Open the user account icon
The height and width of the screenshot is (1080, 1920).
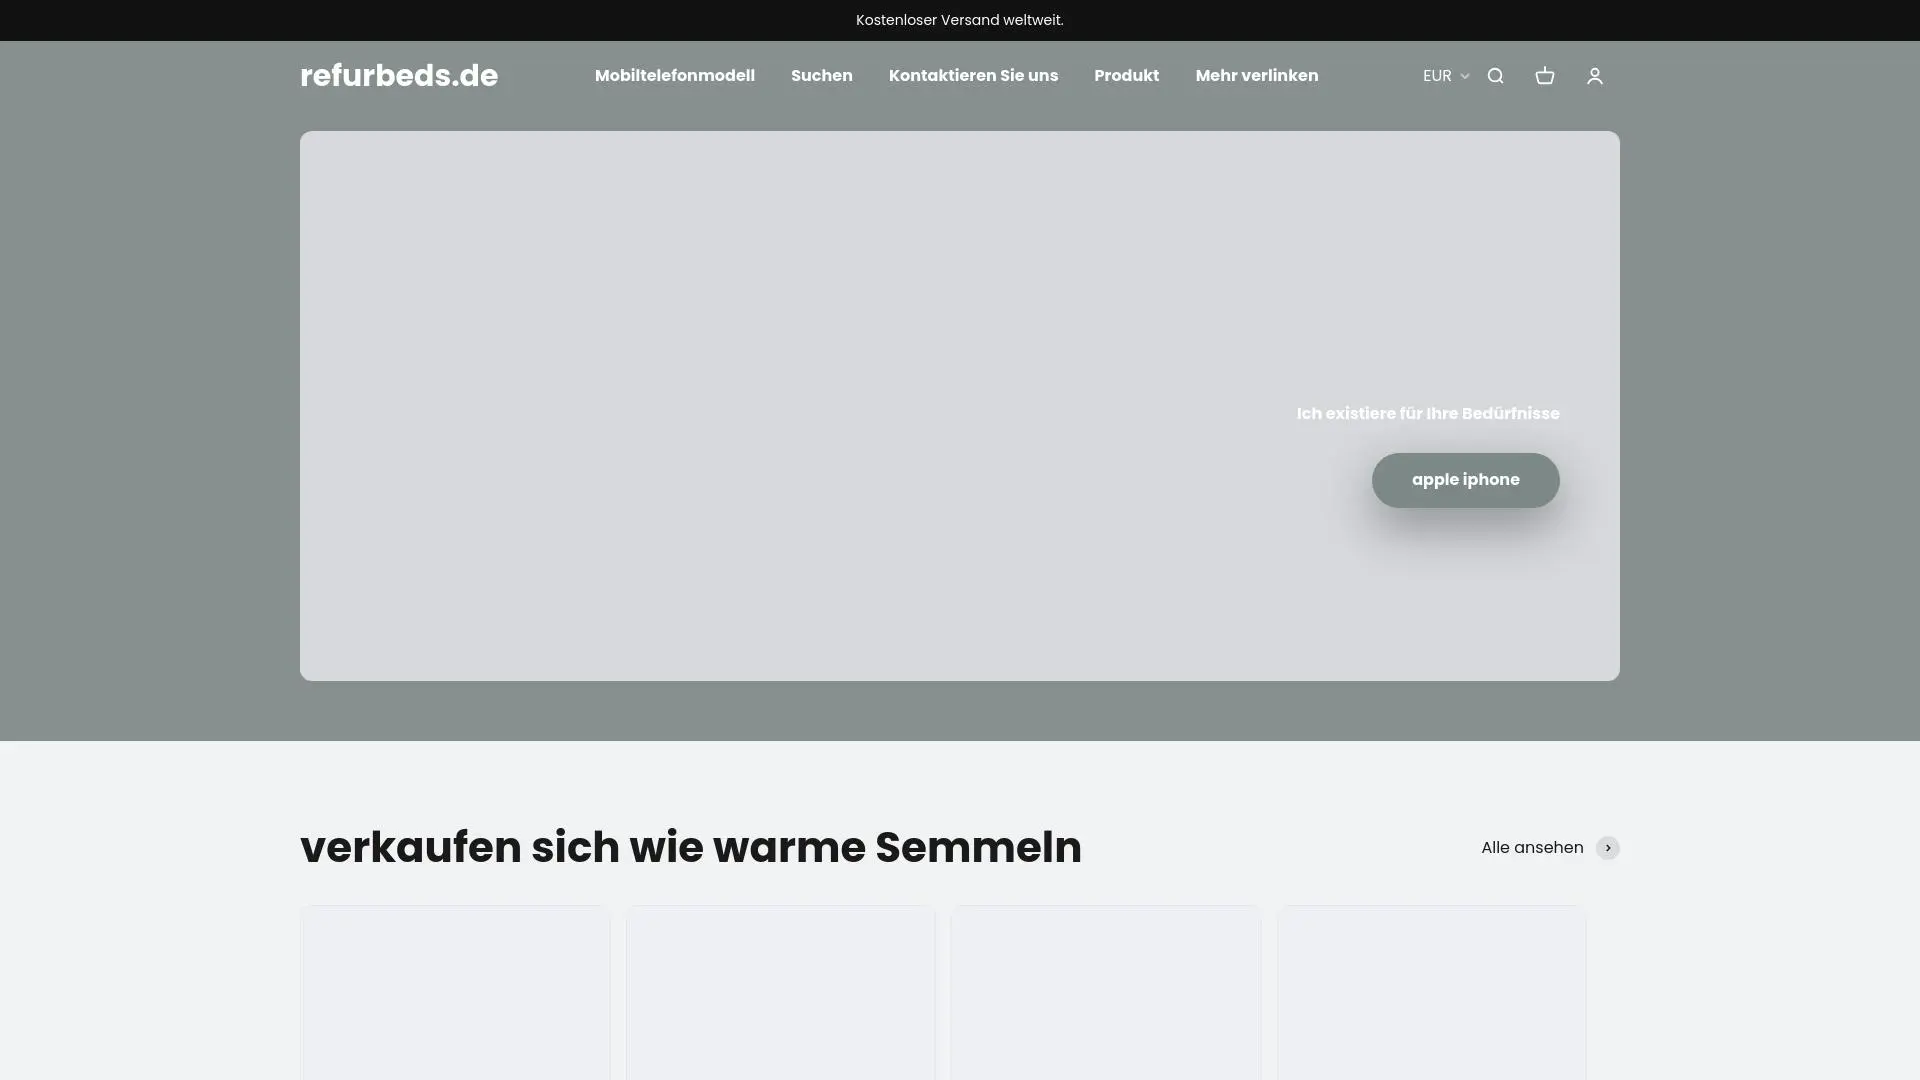(x=1595, y=76)
